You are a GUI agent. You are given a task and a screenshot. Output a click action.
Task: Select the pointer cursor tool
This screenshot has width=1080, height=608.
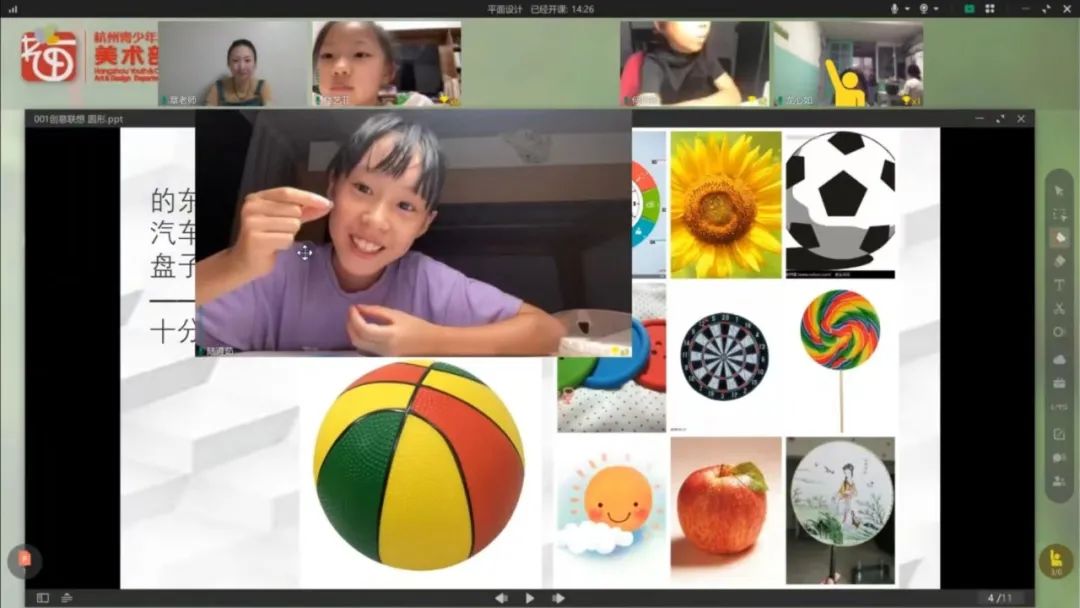1059,191
